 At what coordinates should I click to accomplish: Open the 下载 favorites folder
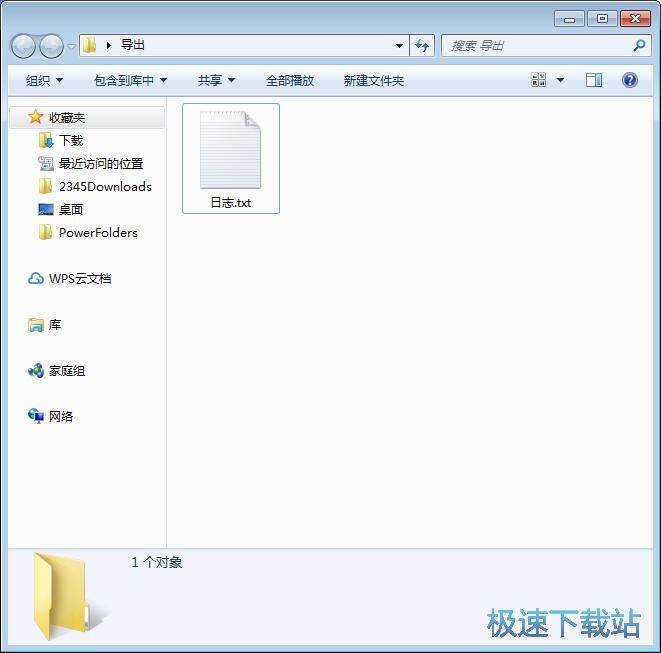(71, 140)
